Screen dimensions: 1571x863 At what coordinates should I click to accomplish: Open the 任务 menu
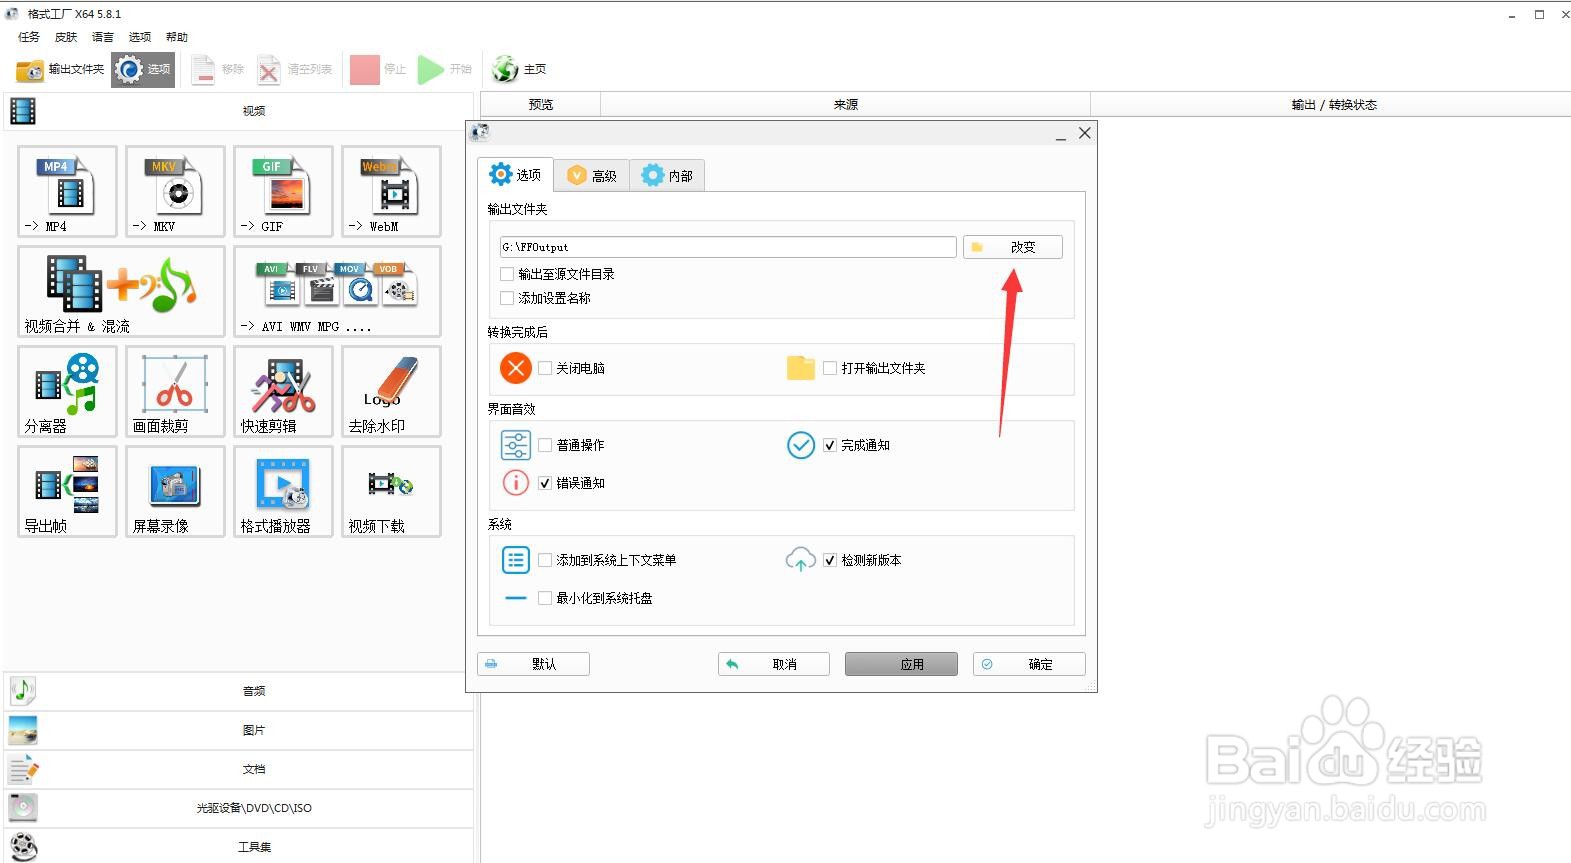click(x=29, y=37)
